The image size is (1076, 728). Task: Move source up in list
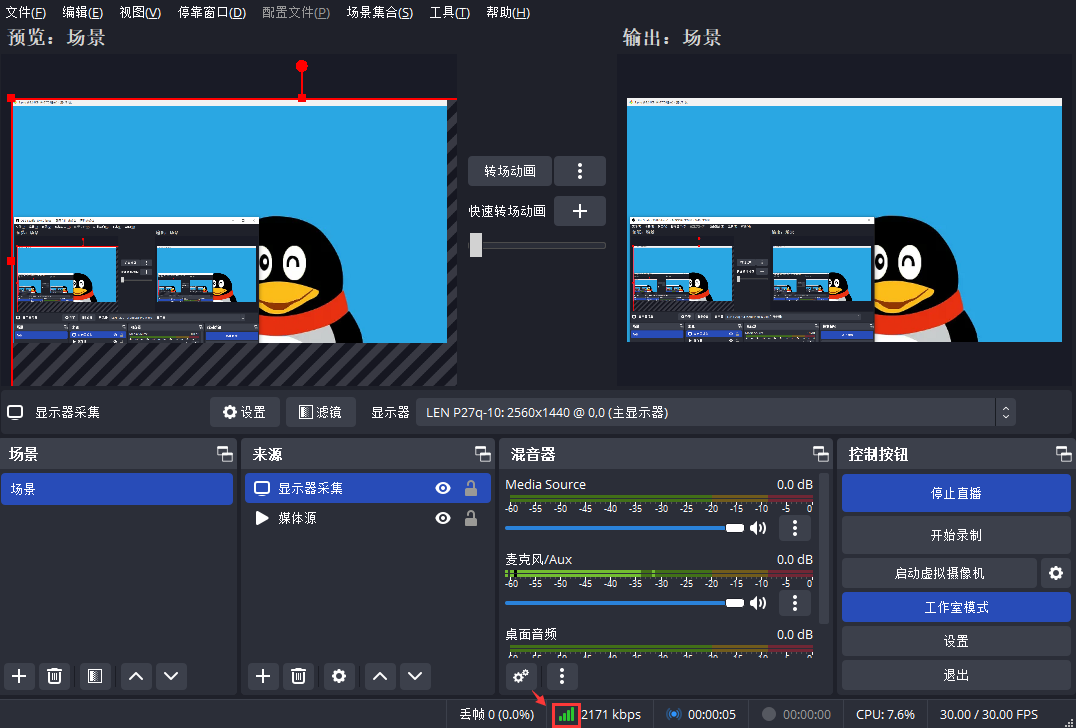click(380, 677)
